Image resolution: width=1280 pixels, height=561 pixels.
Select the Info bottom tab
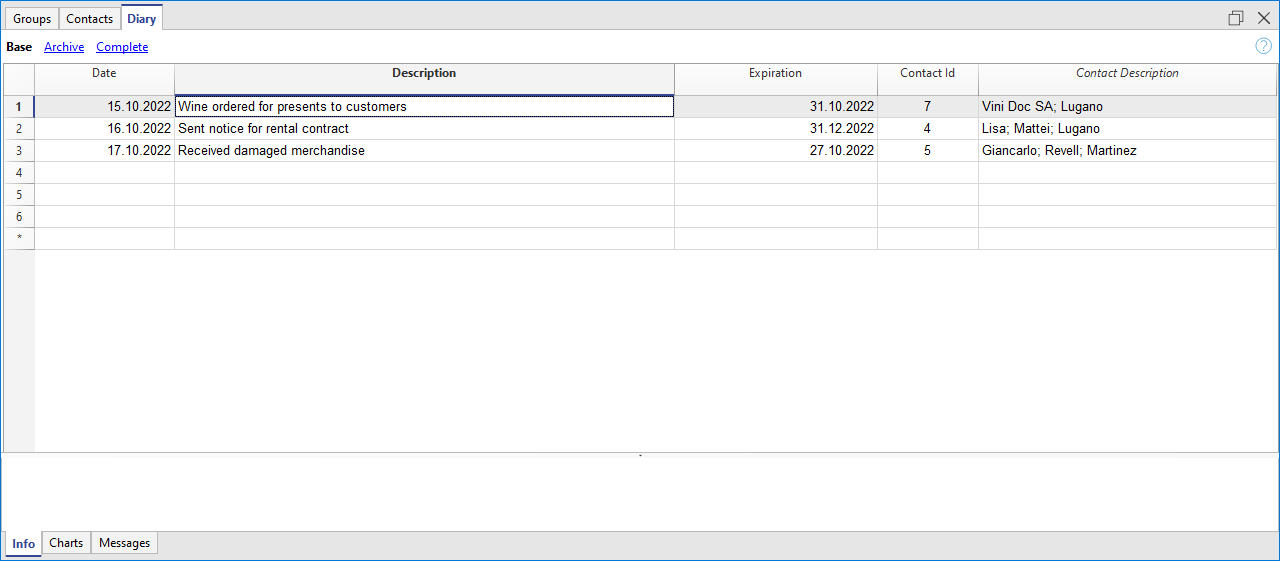23,544
